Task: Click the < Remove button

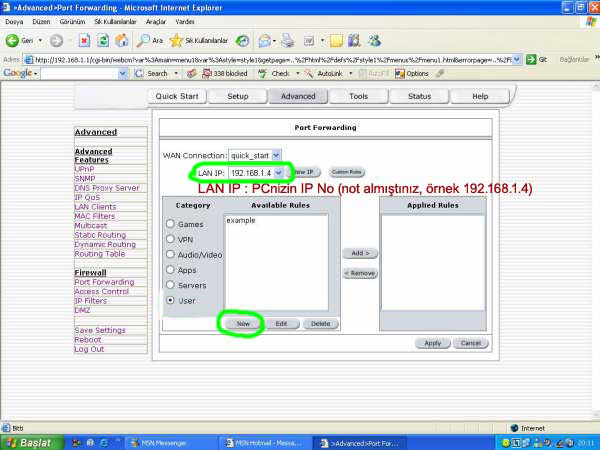Action: point(360,273)
